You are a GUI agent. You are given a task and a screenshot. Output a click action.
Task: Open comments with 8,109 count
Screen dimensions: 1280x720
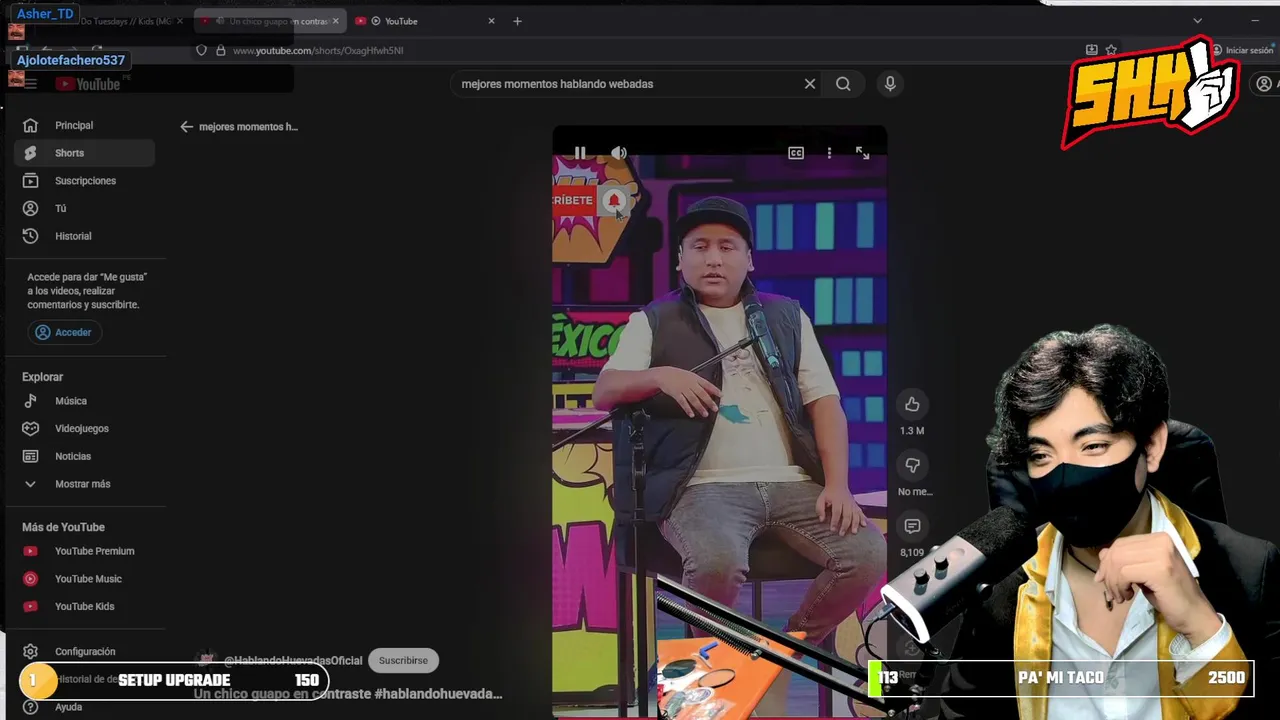tap(912, 526)
